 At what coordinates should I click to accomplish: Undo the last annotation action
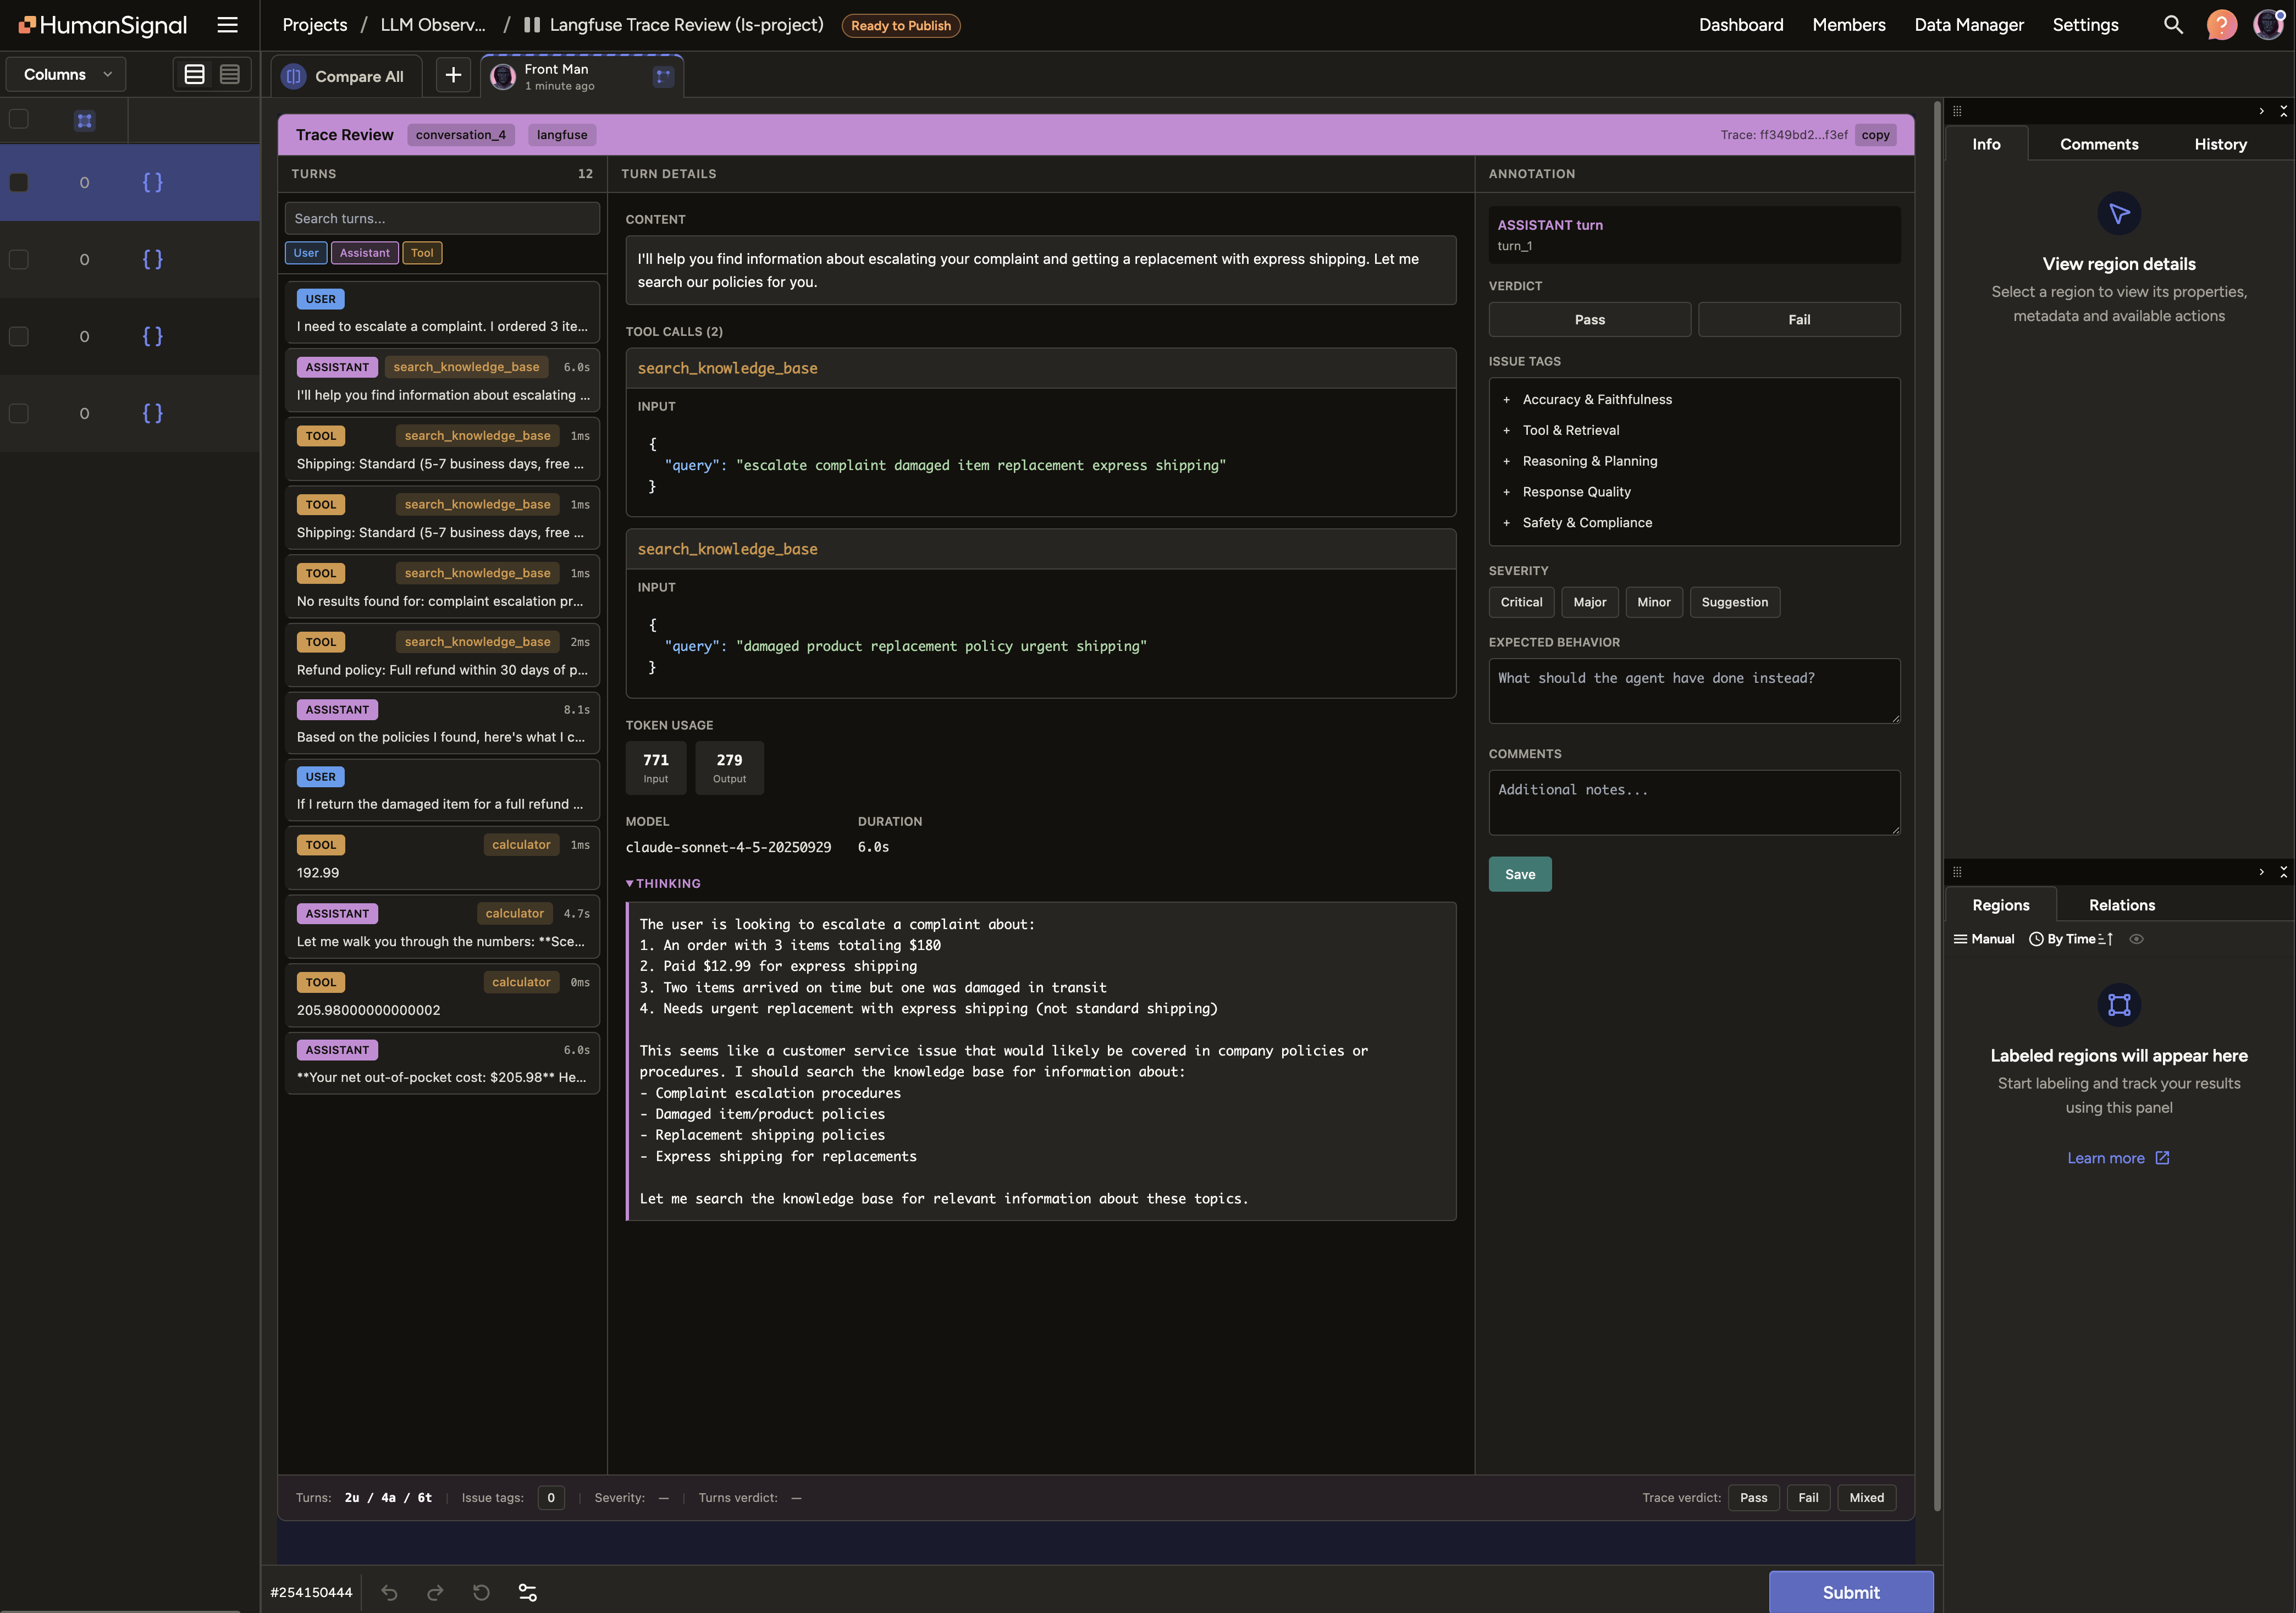tap(390, 1592)
